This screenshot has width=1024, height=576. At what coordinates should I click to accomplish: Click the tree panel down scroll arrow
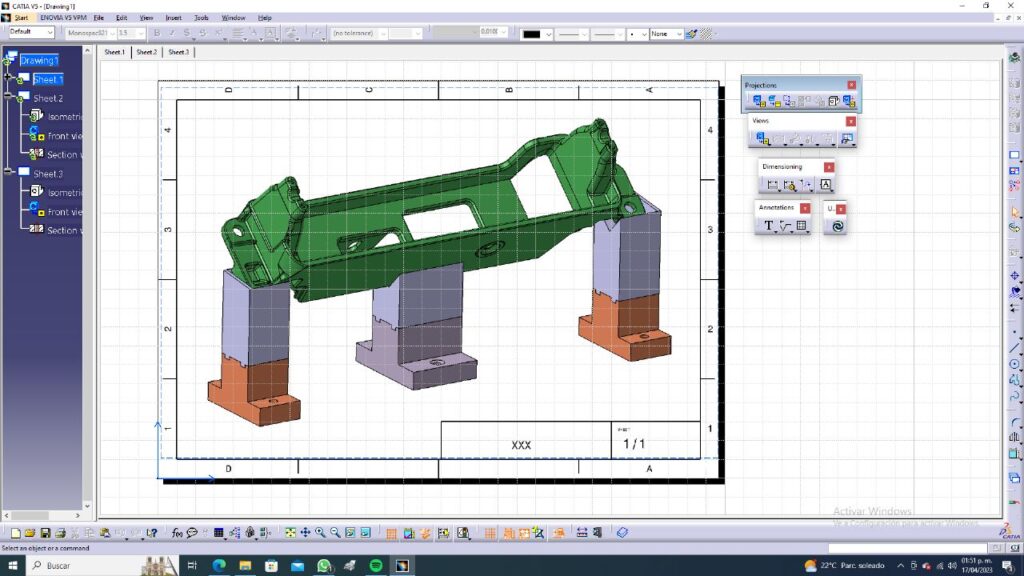point(87,505)
